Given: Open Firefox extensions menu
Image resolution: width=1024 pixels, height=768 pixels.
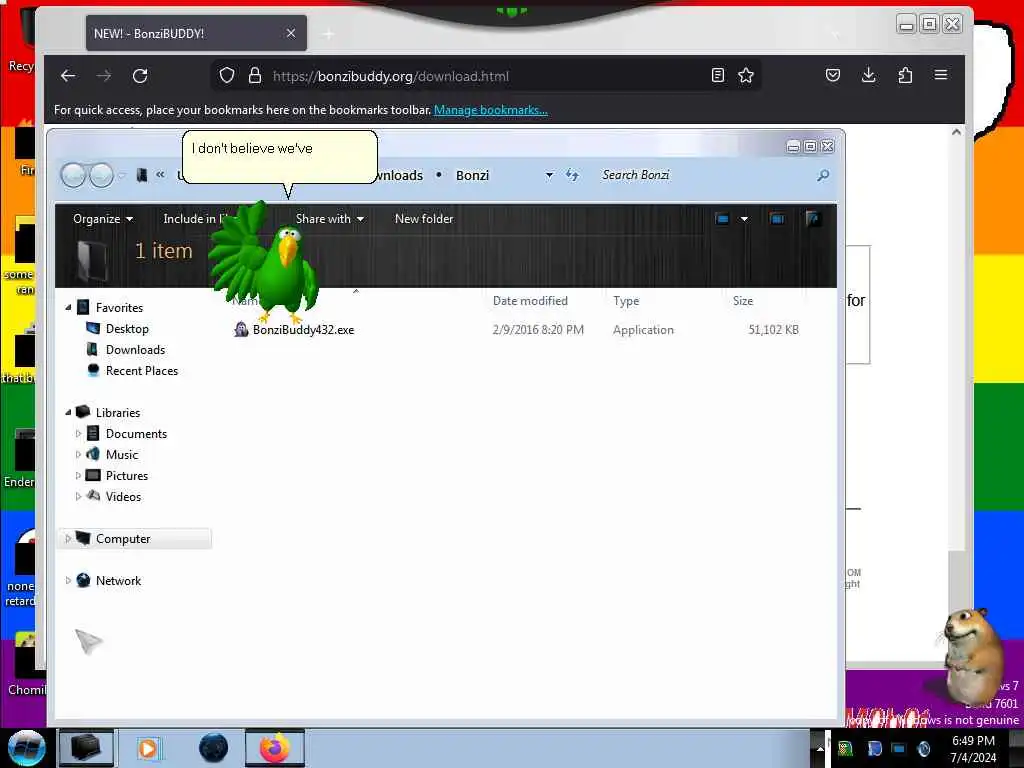Looking at the screenshot, I should pyautogui.click(x=904, y=75).
